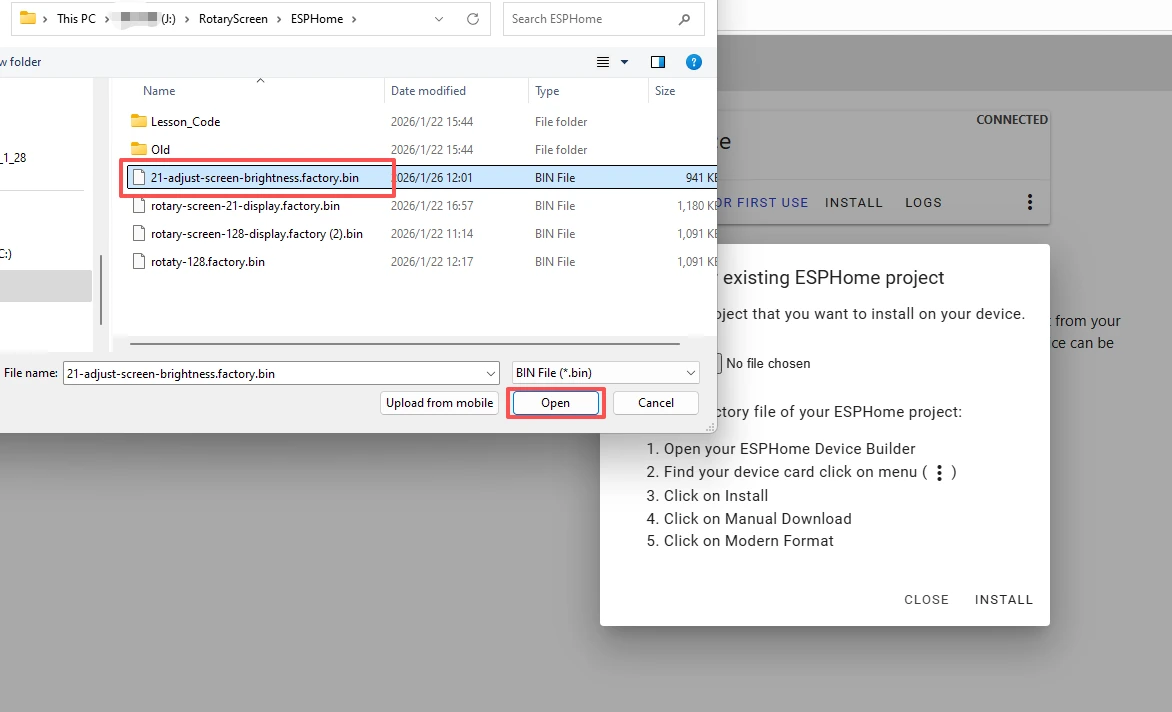Sort files by Date modified column
1172x712 pixels.
(428, 91)
